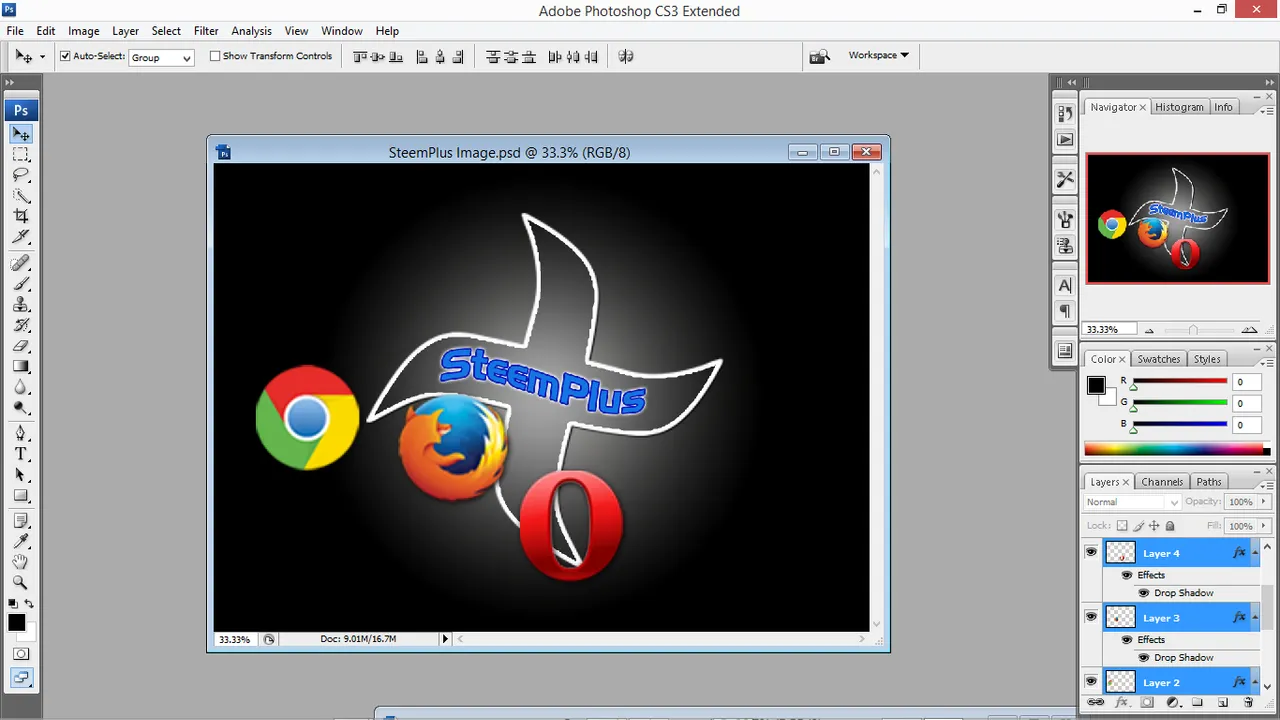The image size is (1280, 720).
Task: Uncheck the Auto-Select checkbox
Action: [x=65, y=56]
